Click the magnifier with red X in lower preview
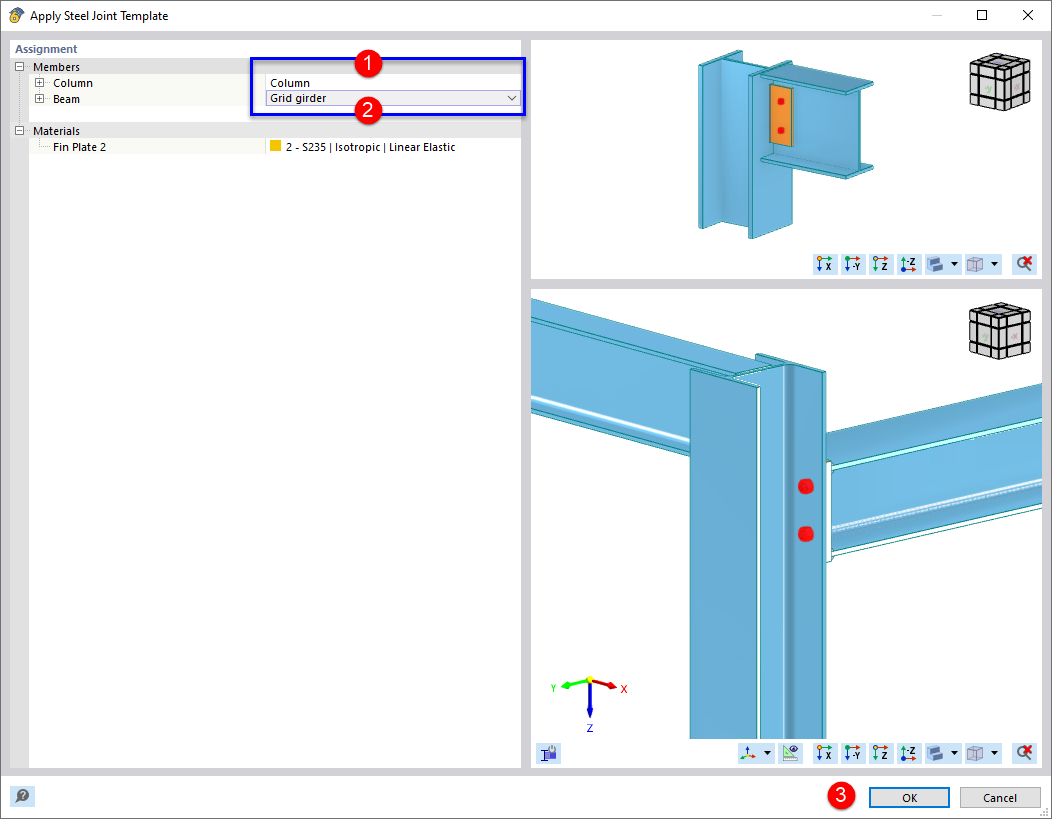Image resolution: width=1052 pixels, height=819 pixels. coord(1024,753)
